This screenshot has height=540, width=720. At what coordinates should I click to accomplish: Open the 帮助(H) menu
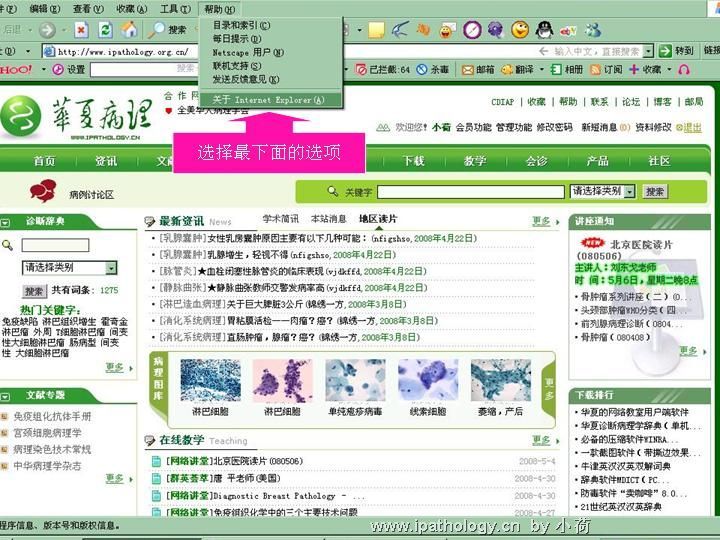tap(219, 9)
